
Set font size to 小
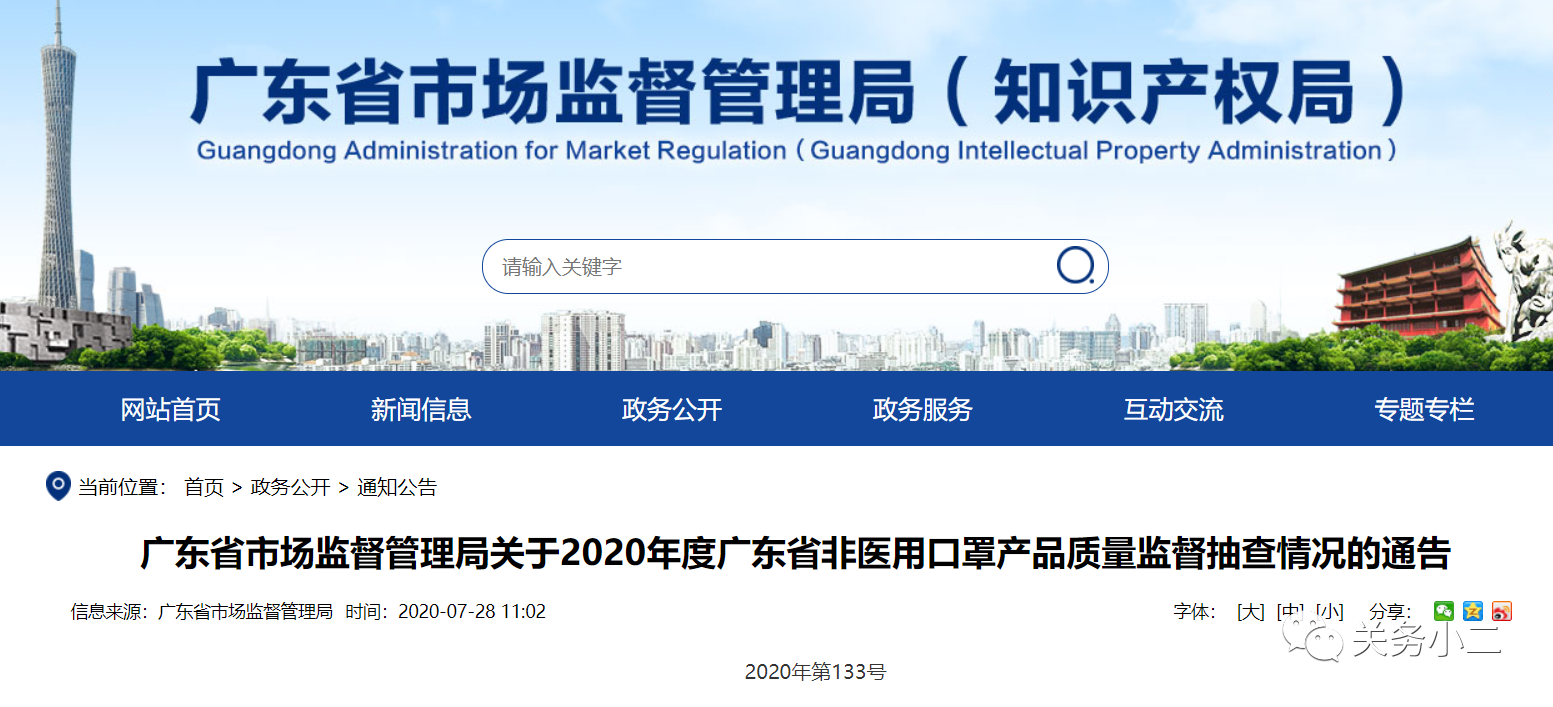pos(1329,612)
